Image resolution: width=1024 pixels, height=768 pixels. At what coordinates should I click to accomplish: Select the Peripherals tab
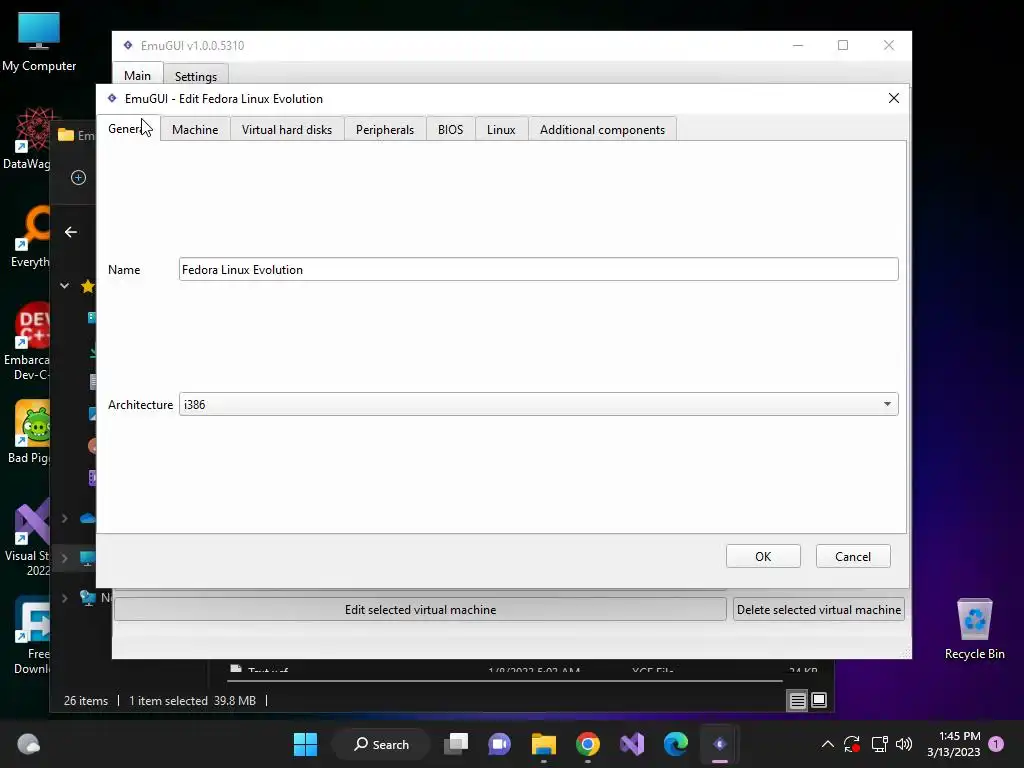click(385, 129)
